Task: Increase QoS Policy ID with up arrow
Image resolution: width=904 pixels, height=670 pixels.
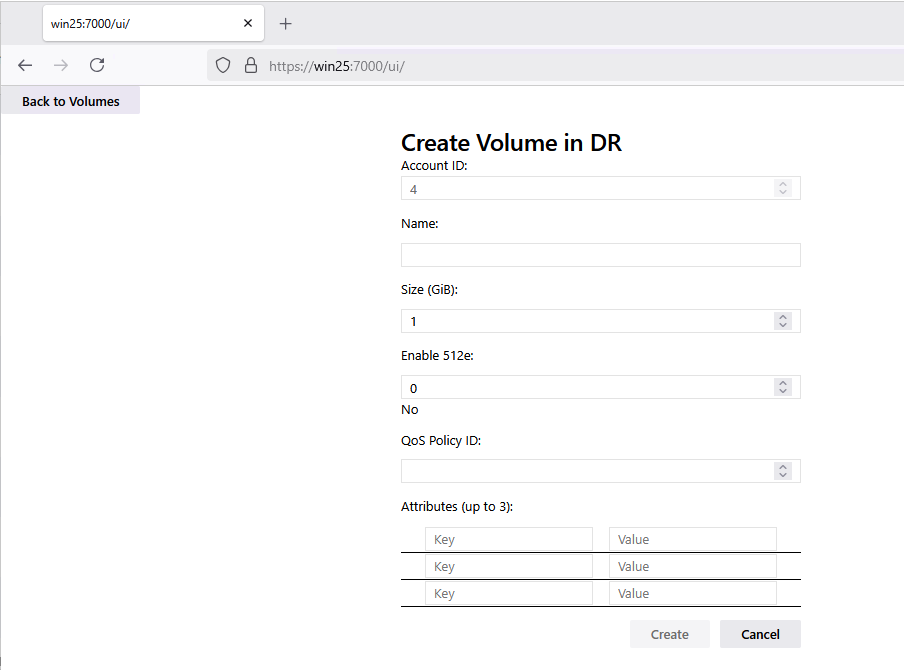Action: 783,466
